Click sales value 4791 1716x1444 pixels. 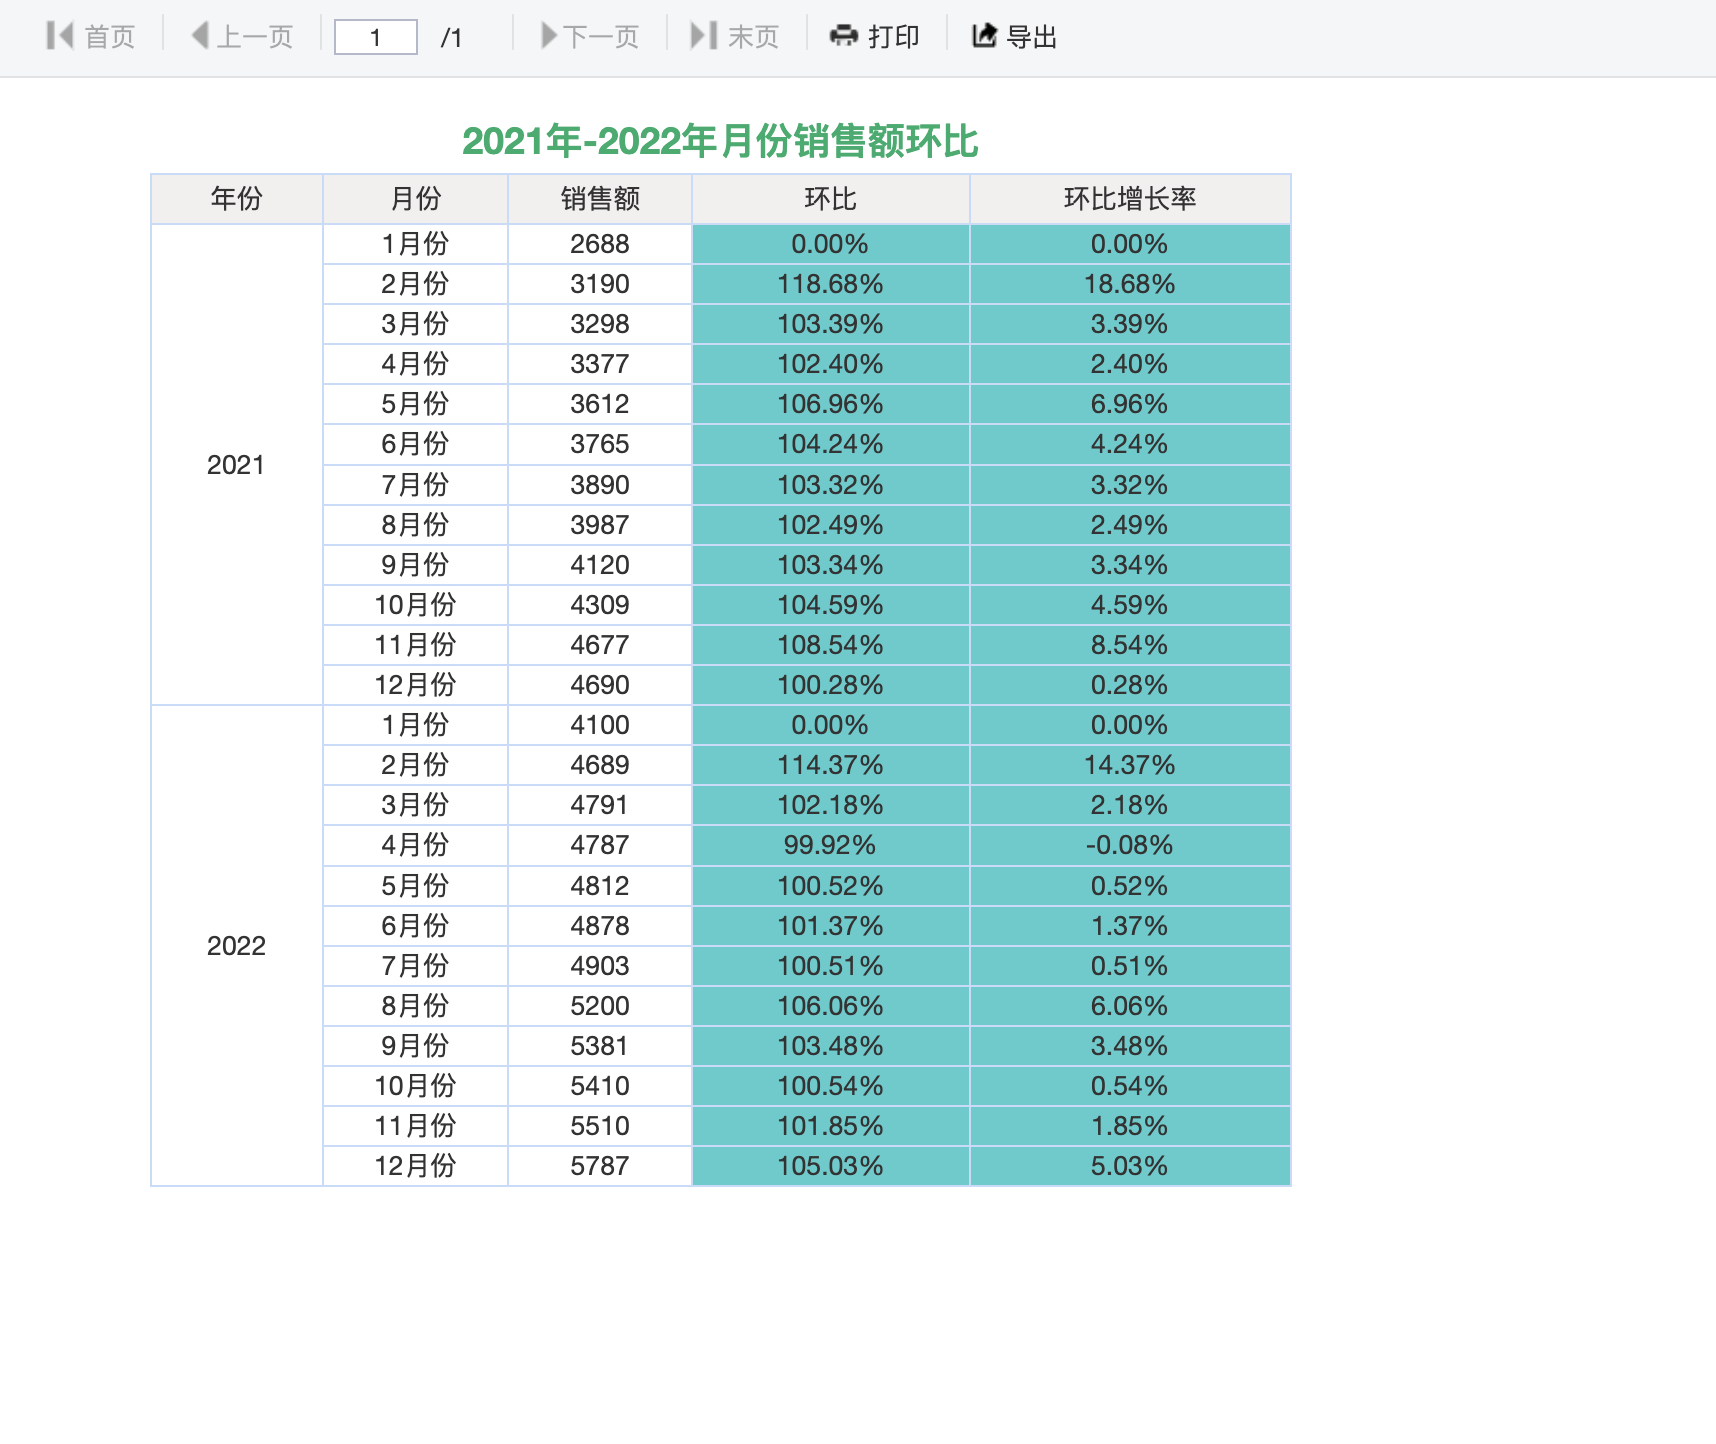point(600,805)
